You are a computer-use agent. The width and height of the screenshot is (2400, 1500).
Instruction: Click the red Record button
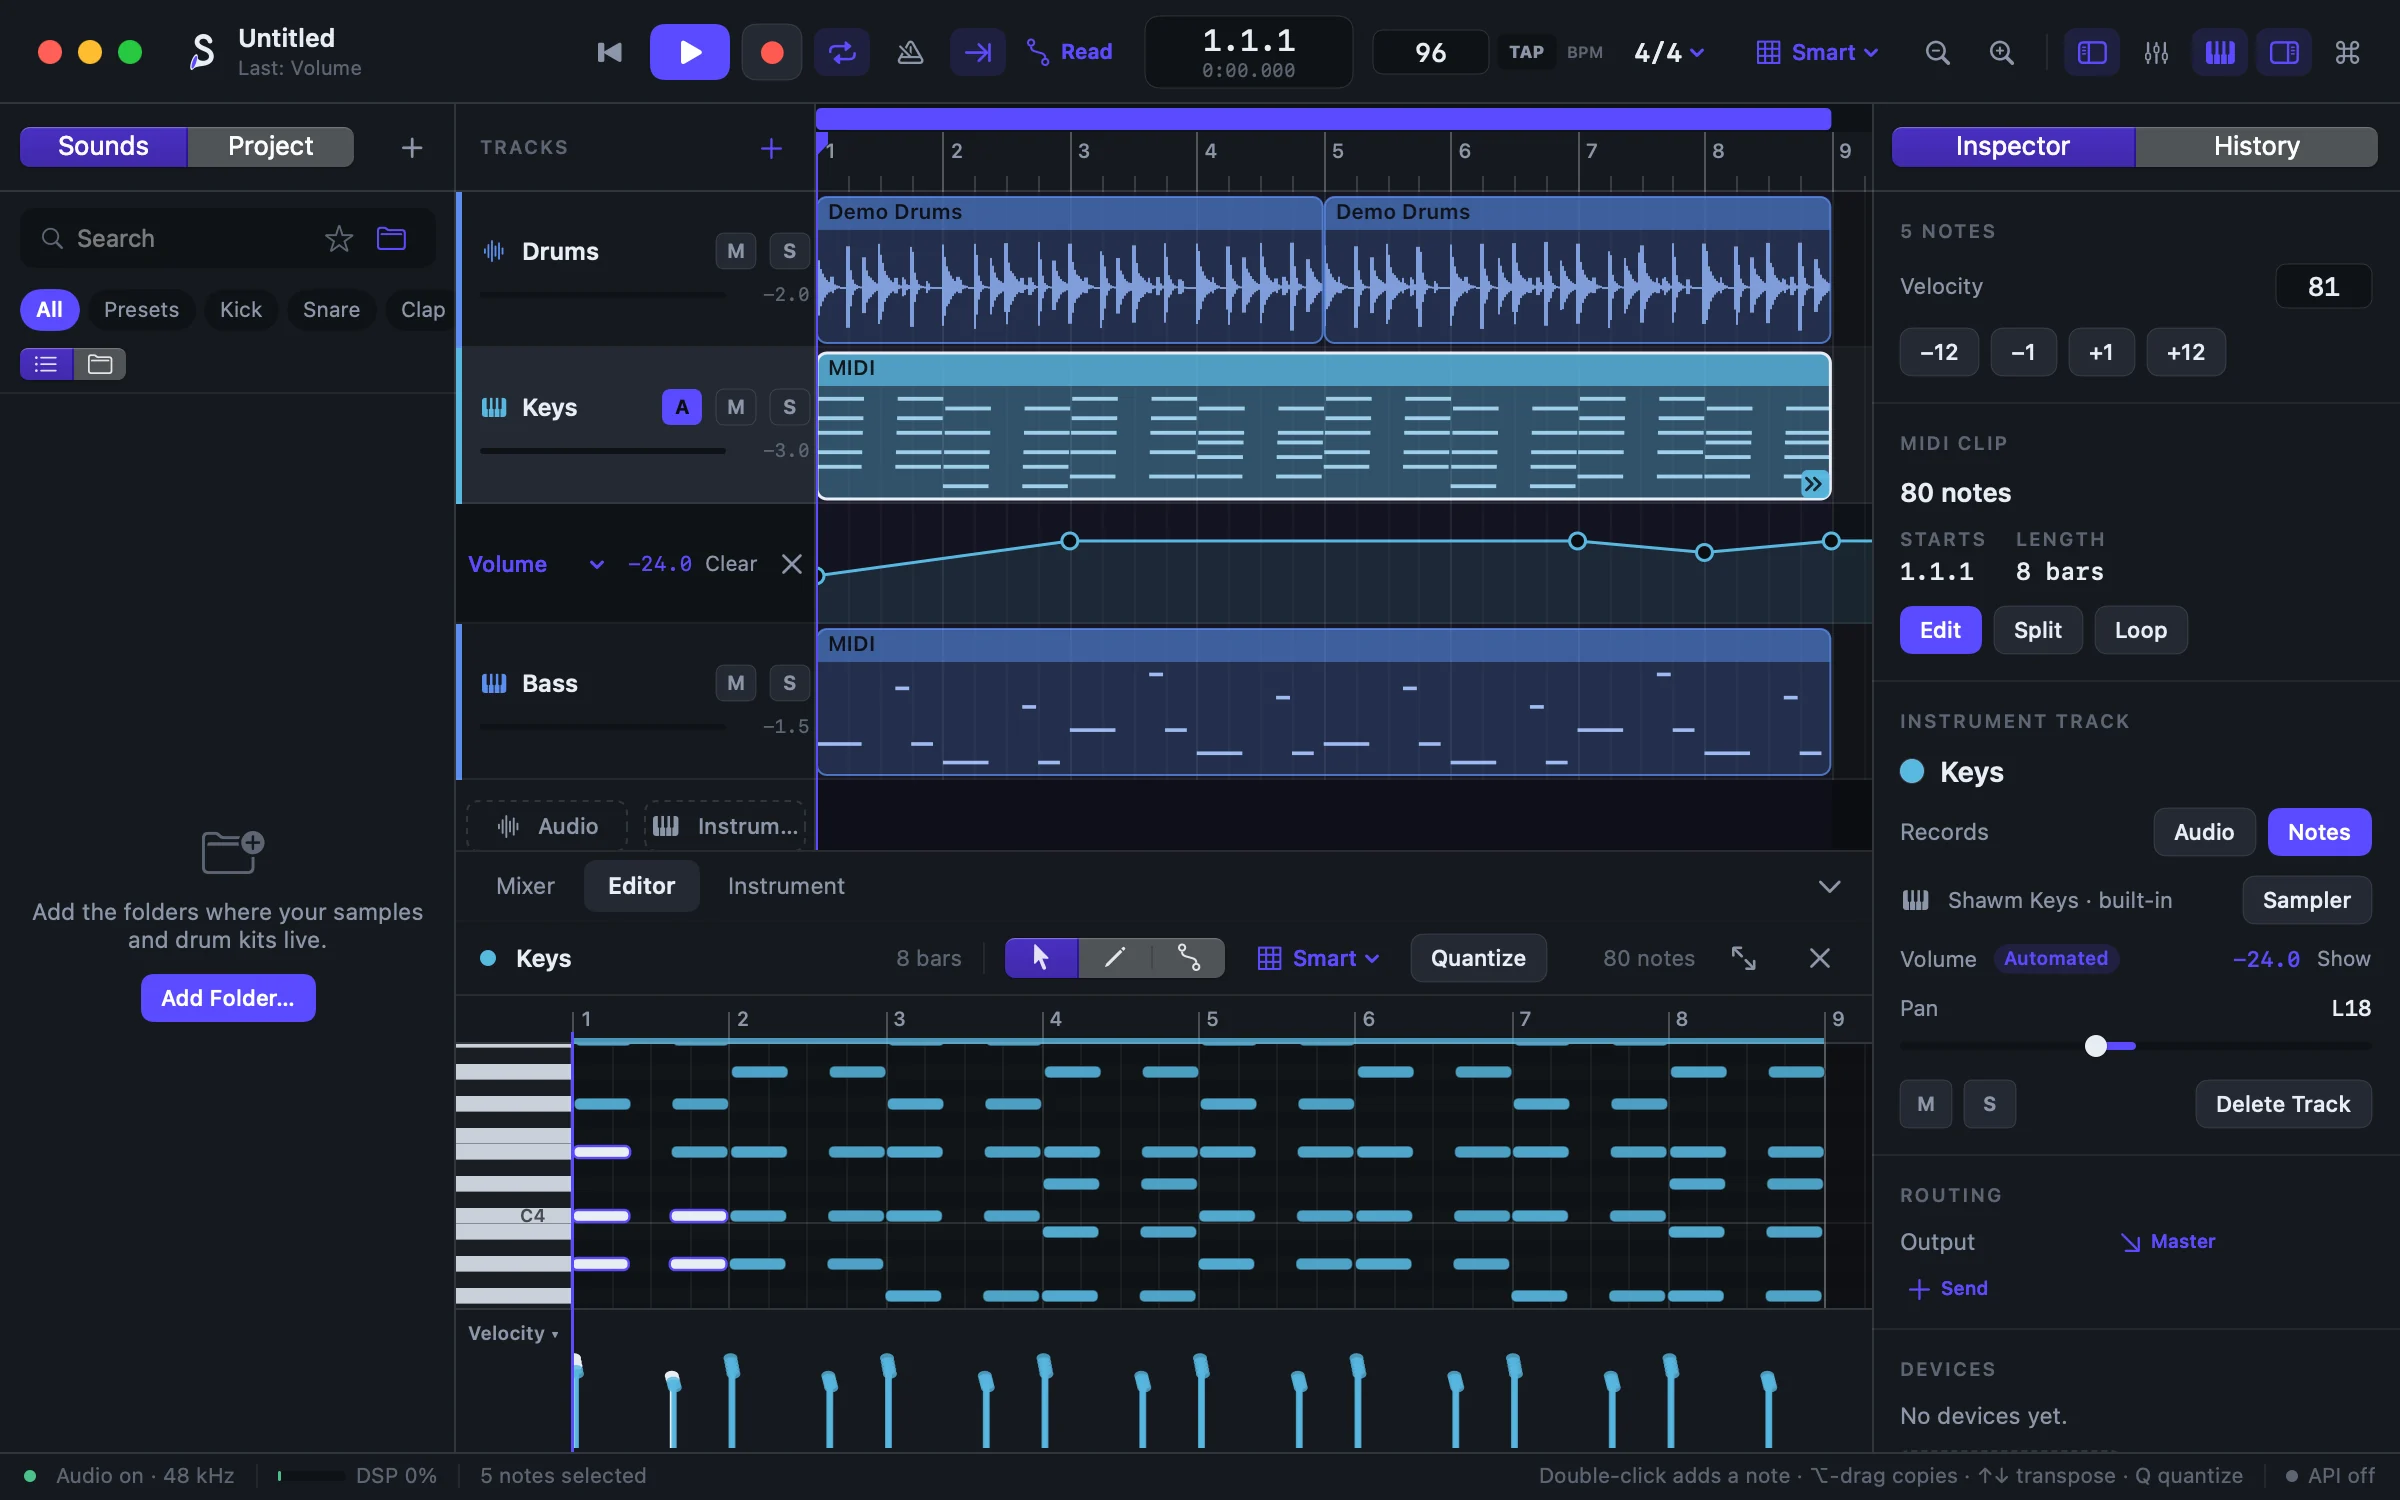pos(771,52)
